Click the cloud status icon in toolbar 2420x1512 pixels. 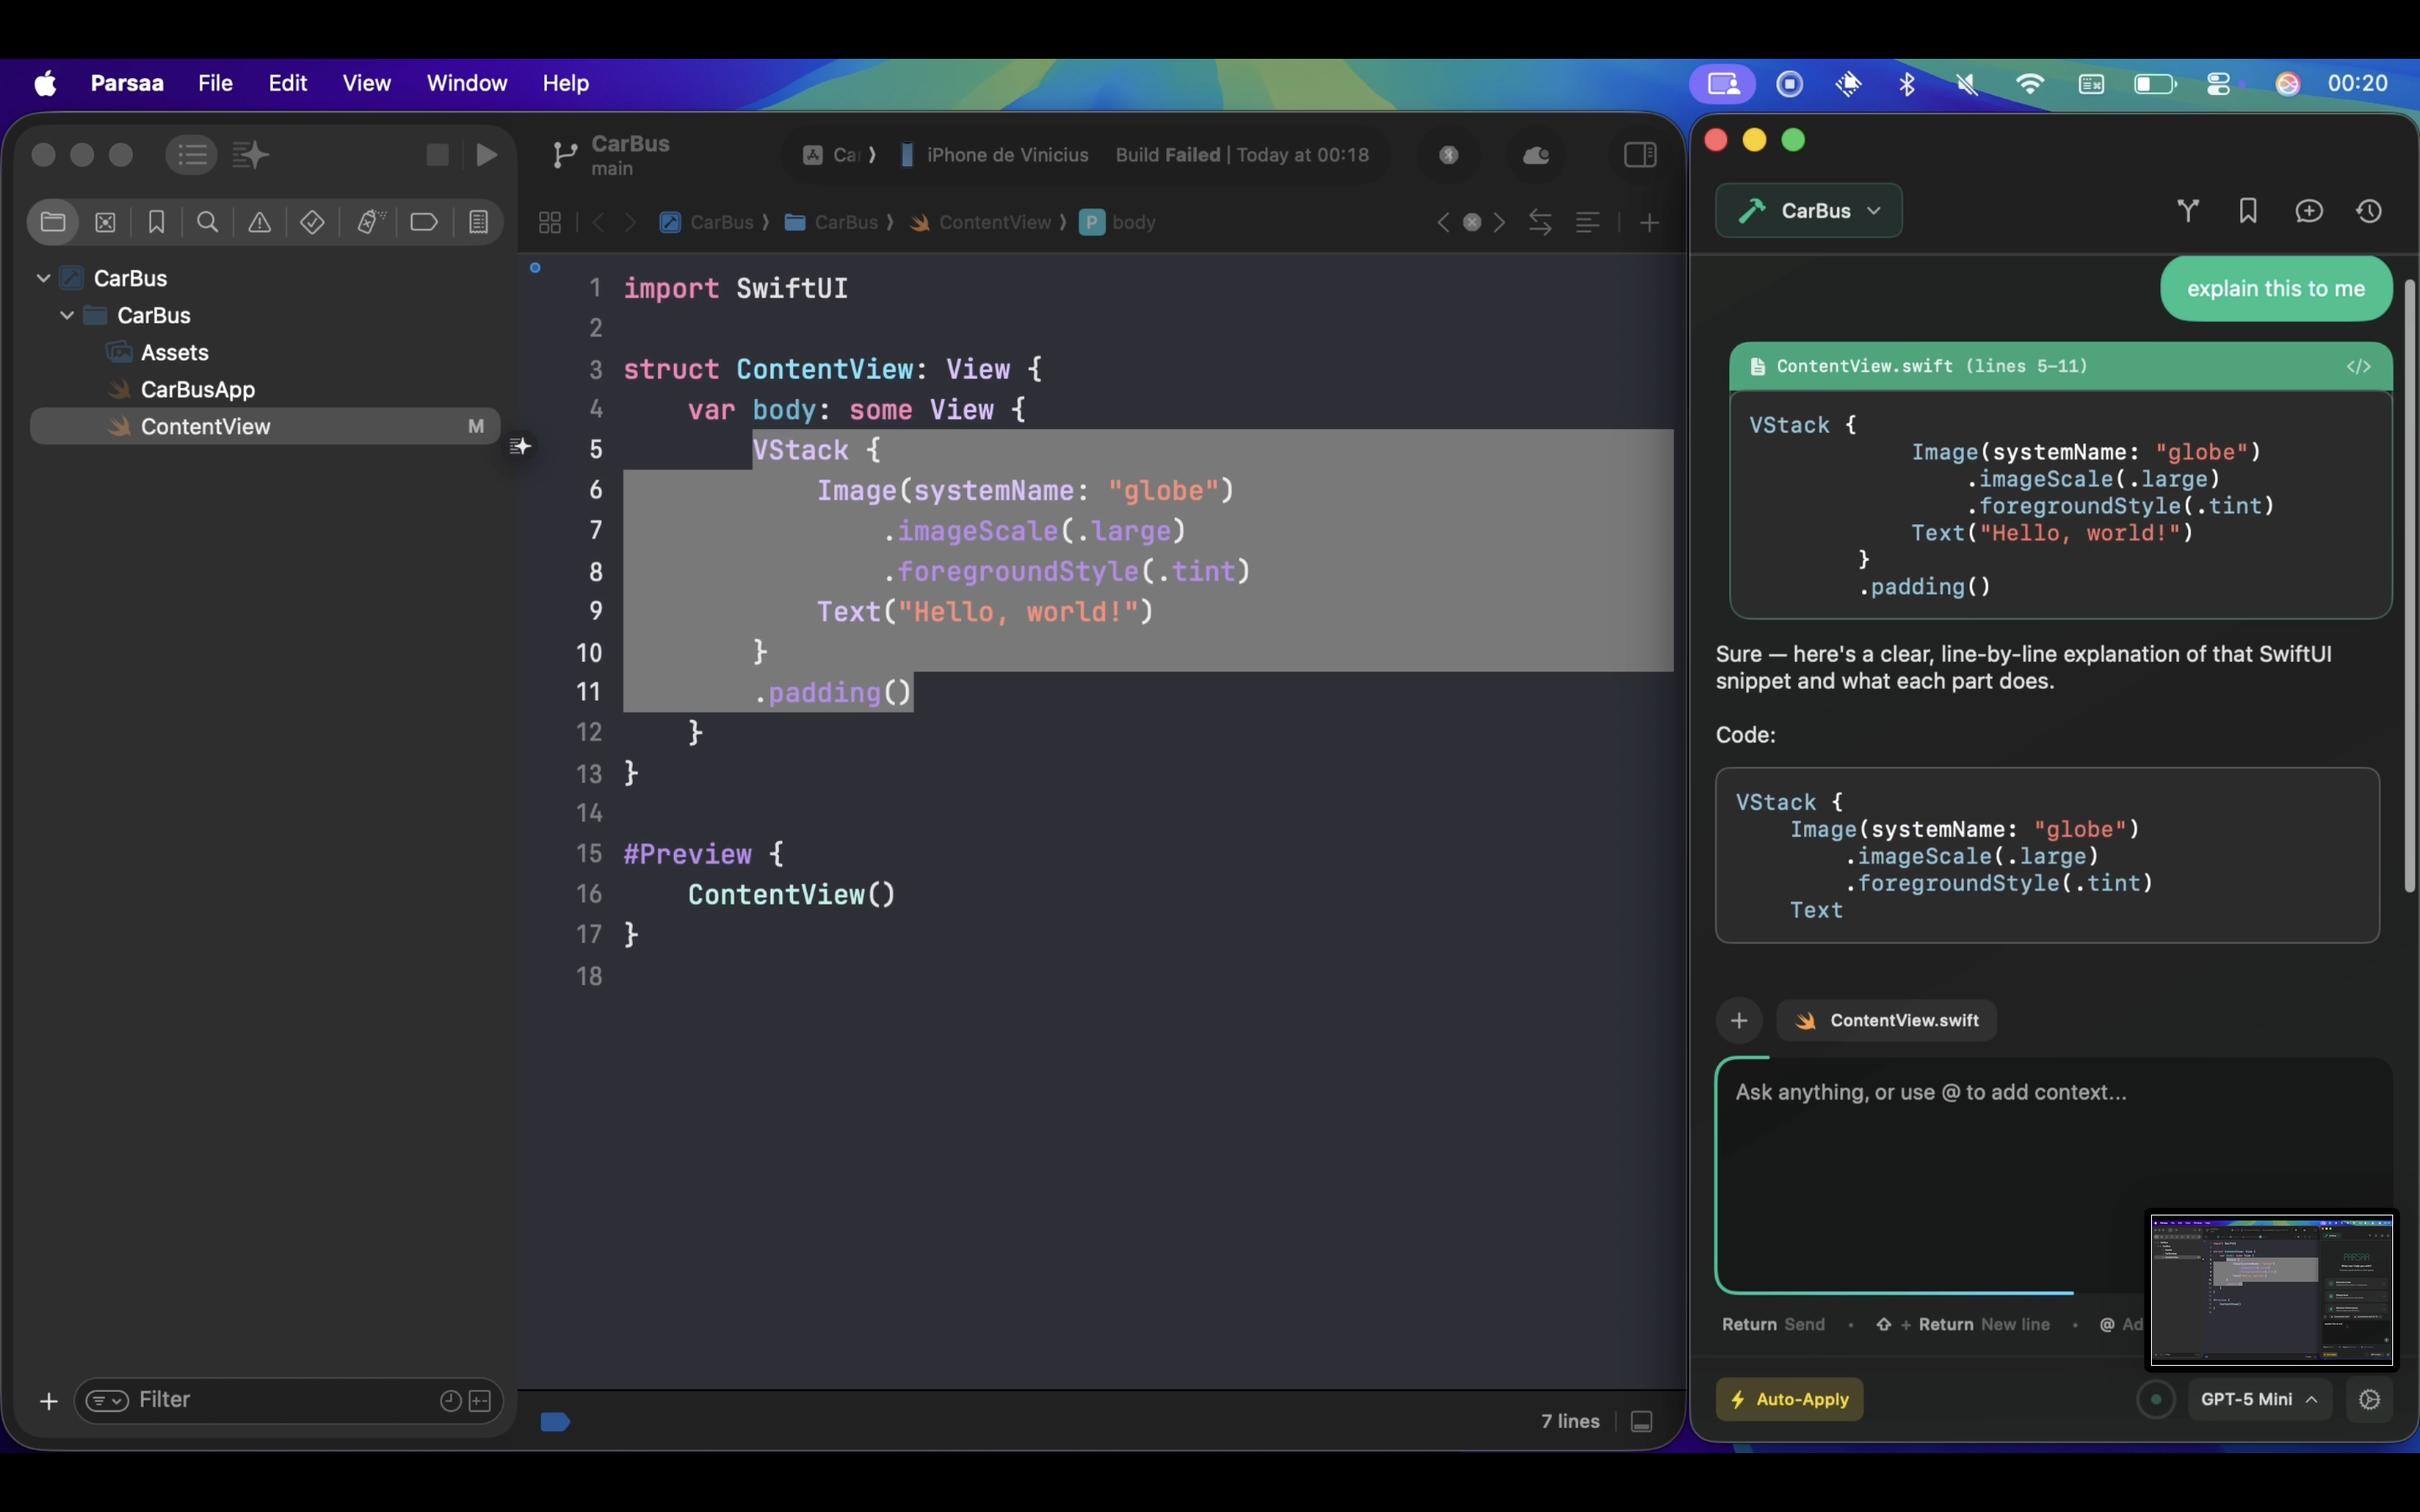tap(1536, 155)
